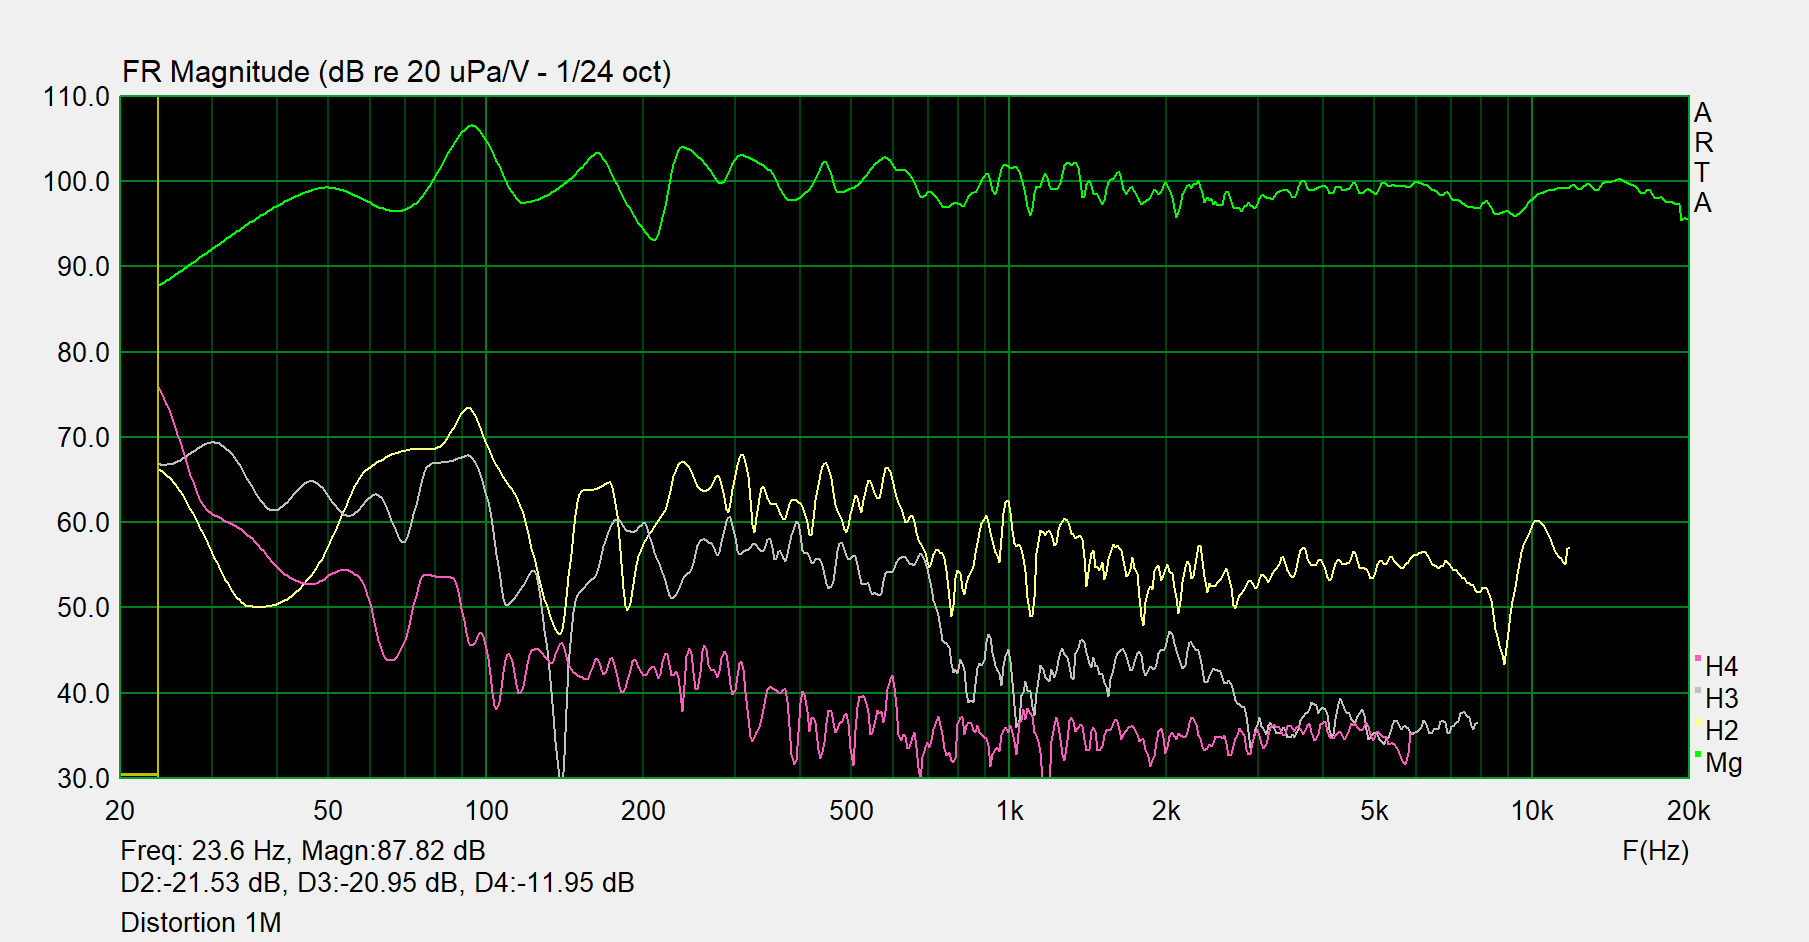Click the D2, D3, D4 distortion readout line
The image size is (1809, 942).
tap(377, 883)
